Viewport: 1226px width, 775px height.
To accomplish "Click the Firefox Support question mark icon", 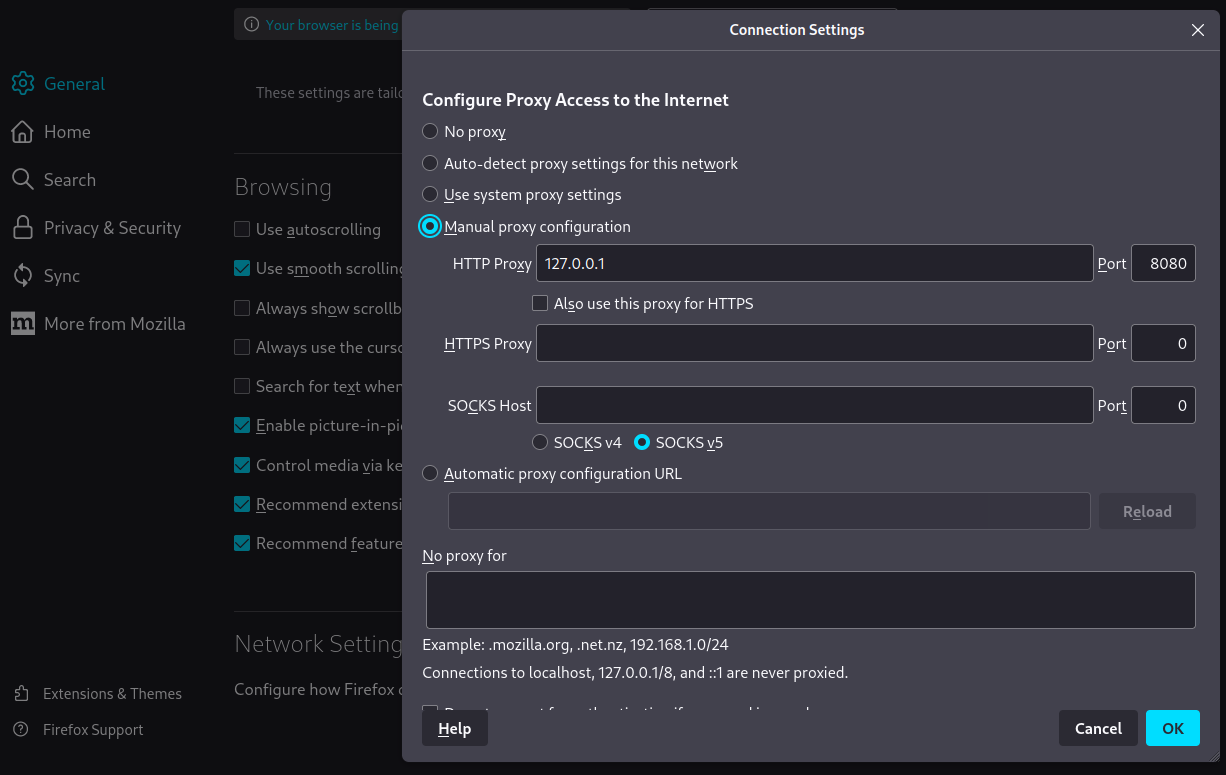I will pos(21,730).
